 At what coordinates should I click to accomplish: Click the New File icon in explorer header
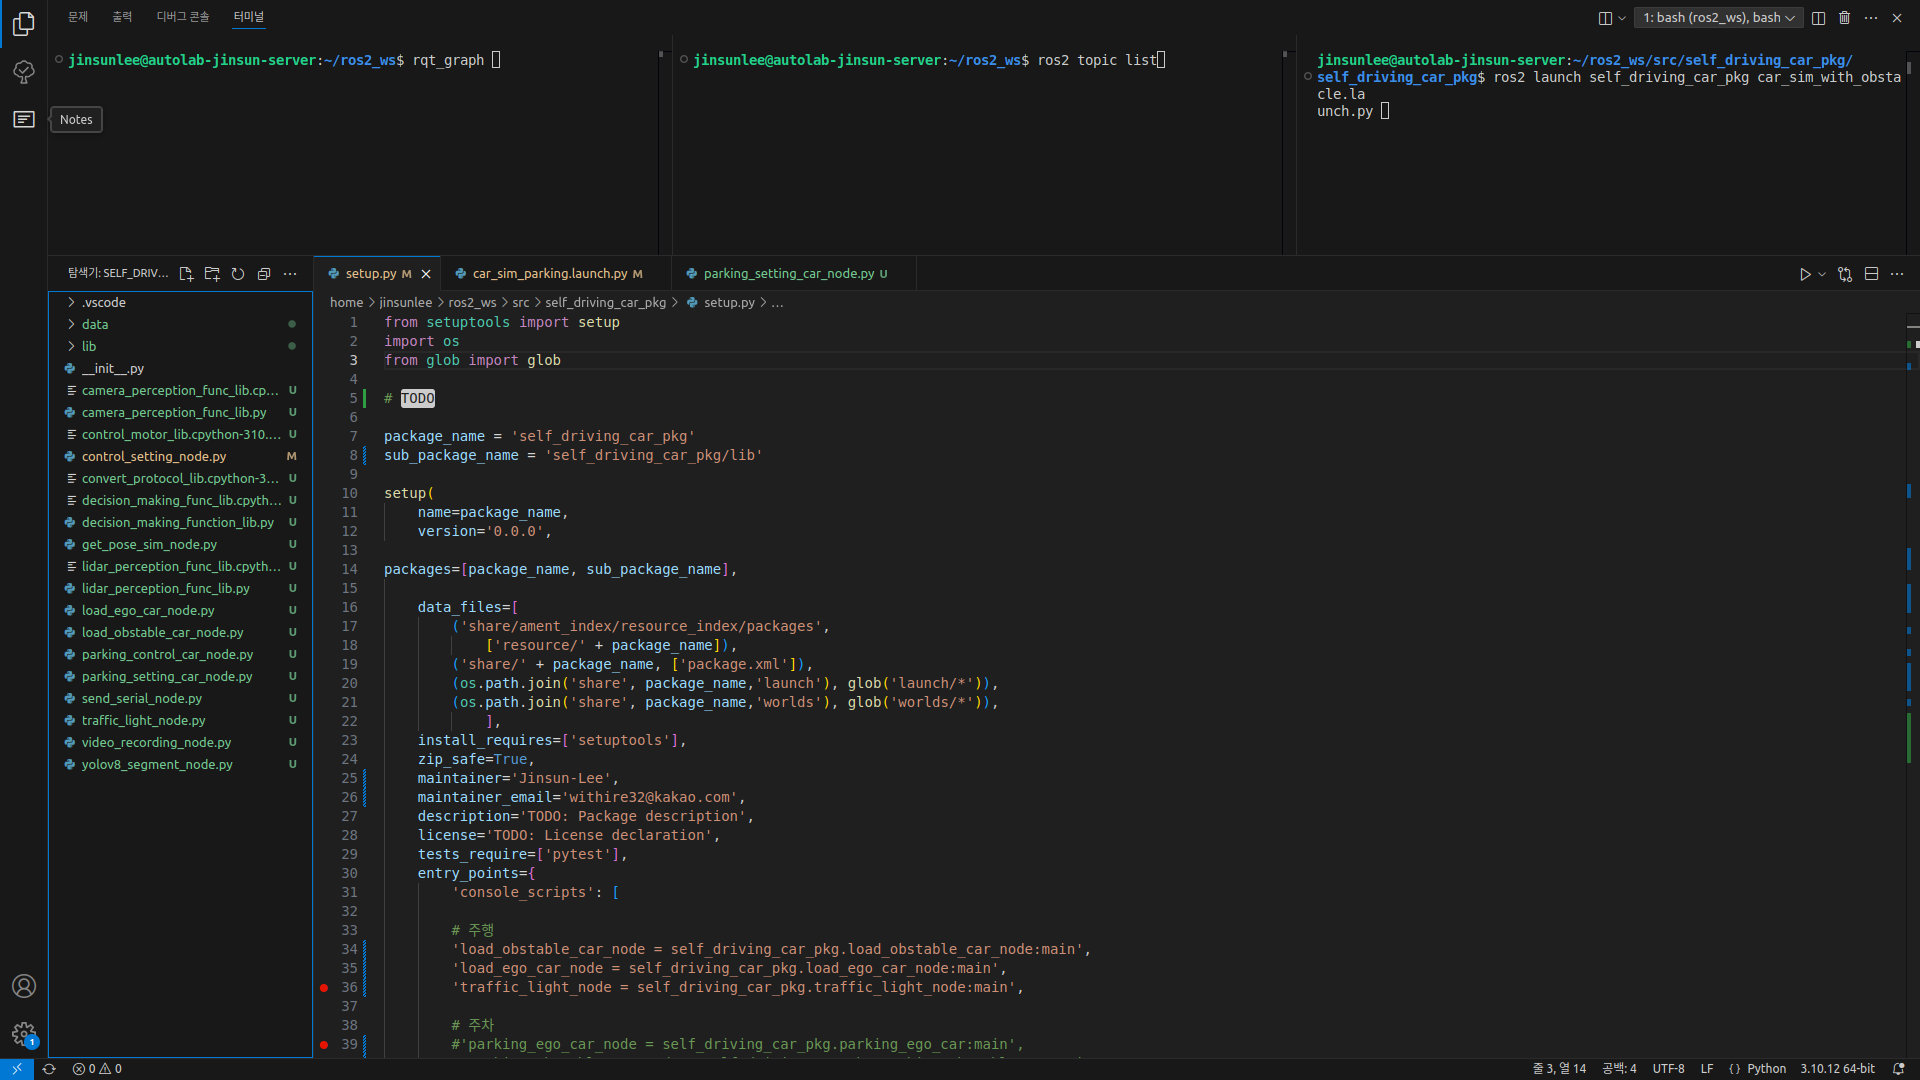coord(186,274)
